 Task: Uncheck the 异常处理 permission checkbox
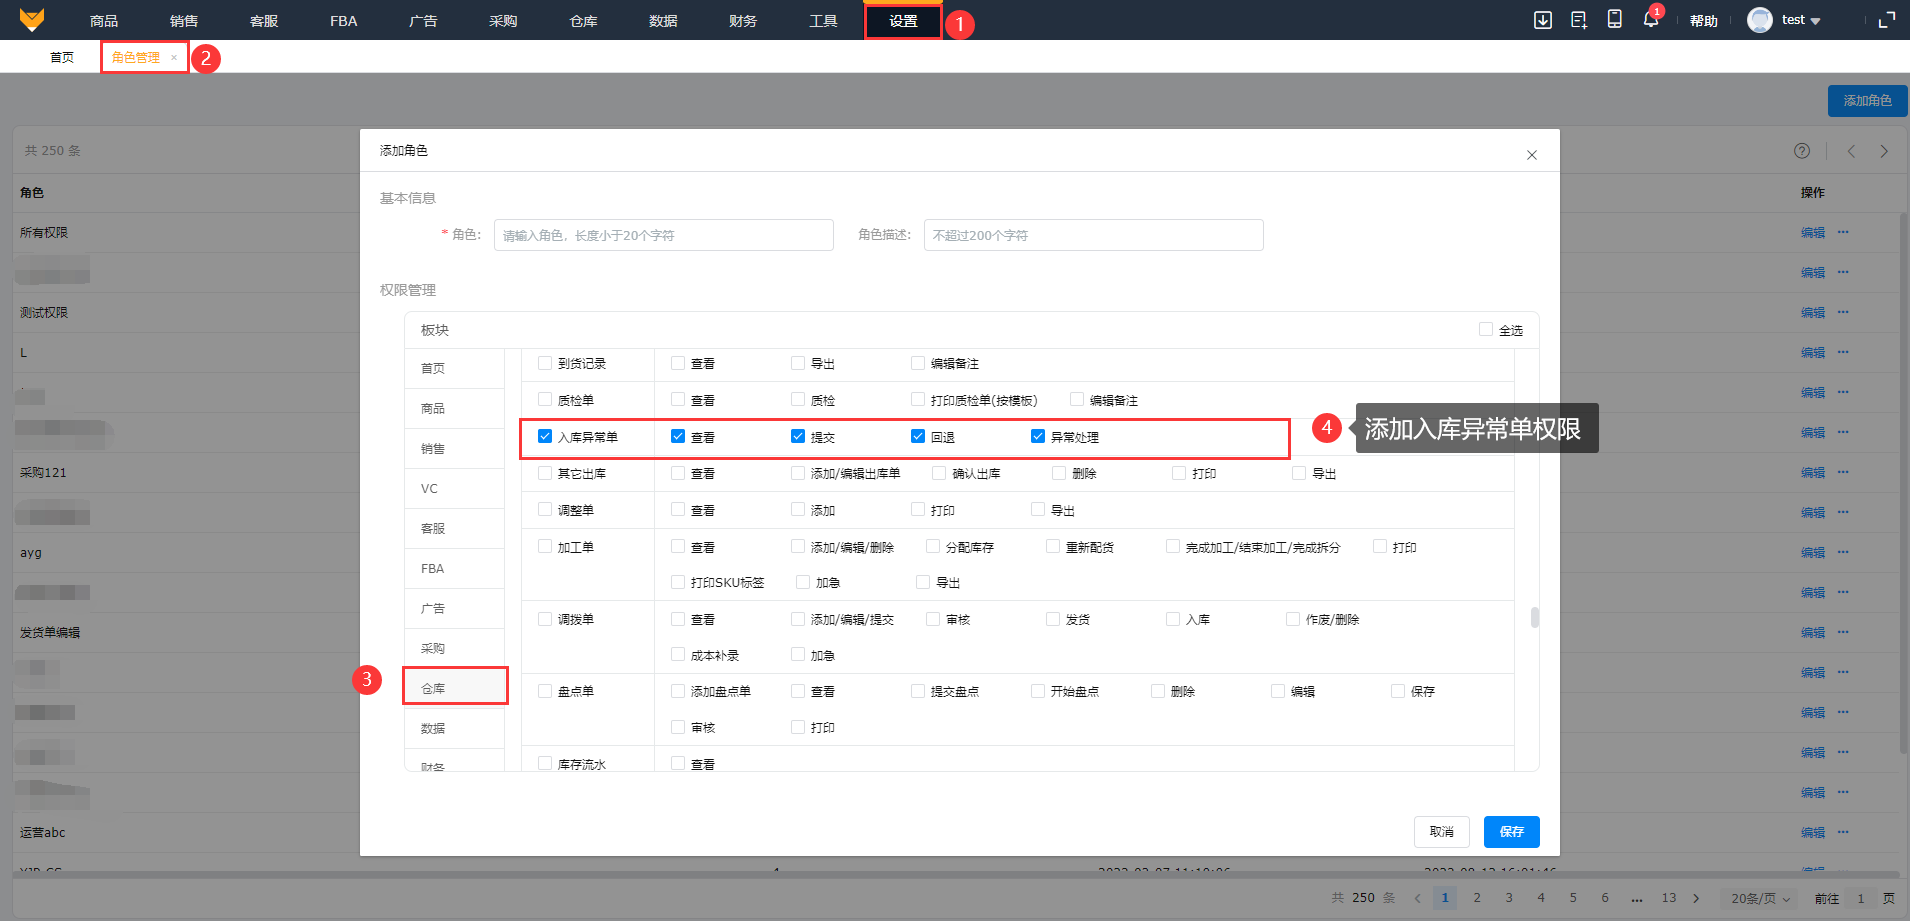coord(1038,437)
